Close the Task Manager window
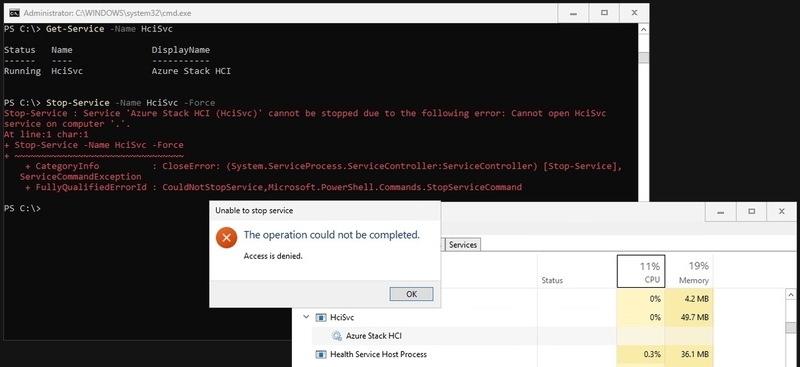Image resolution: width=800 pixels, height=367 pixels. point(781,211)
